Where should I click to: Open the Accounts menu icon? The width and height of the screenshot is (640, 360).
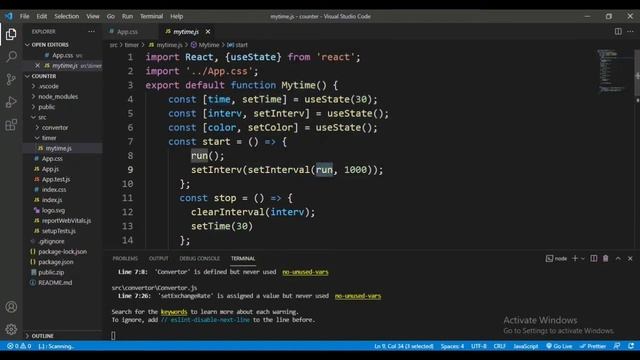click(x=11, y=307)
